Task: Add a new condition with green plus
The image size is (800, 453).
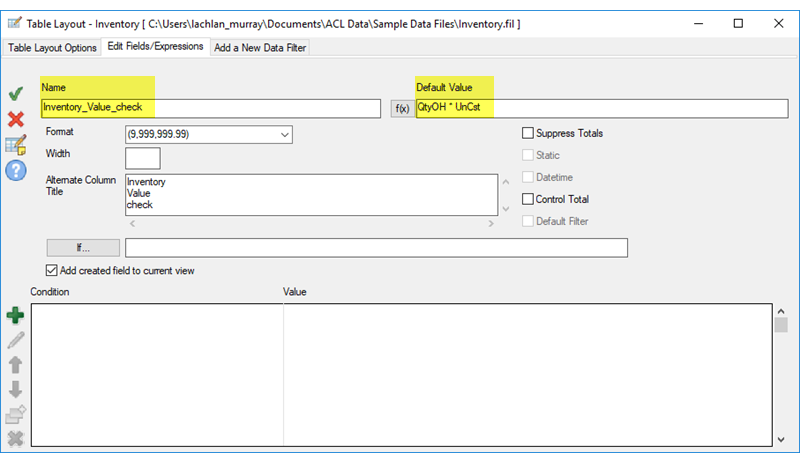Action: click(15, 316)
